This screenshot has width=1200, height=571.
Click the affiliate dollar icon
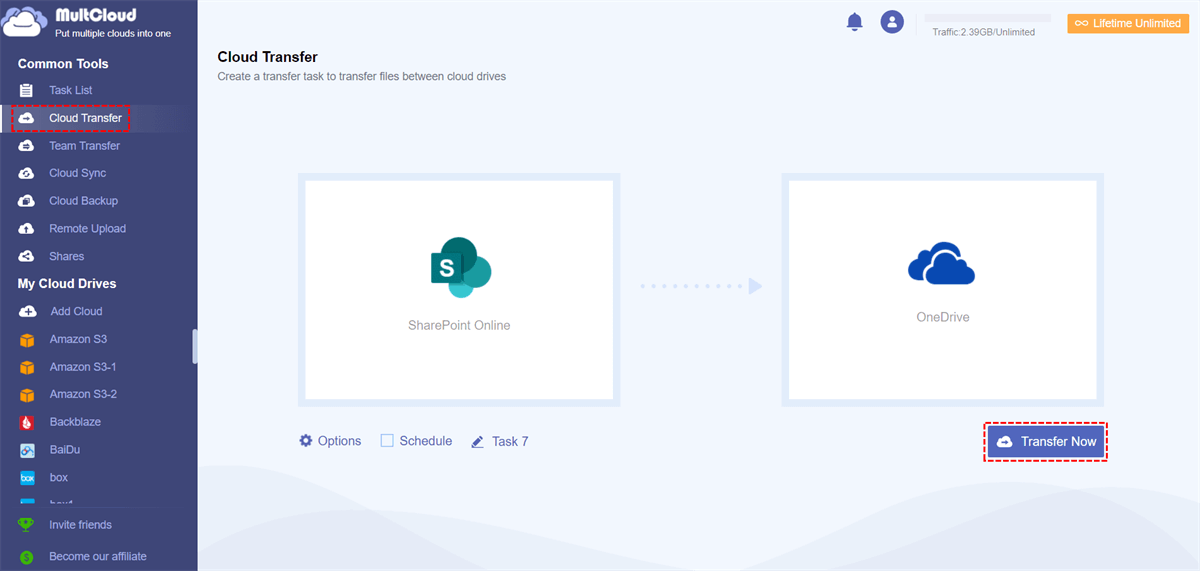pos(26,557)
